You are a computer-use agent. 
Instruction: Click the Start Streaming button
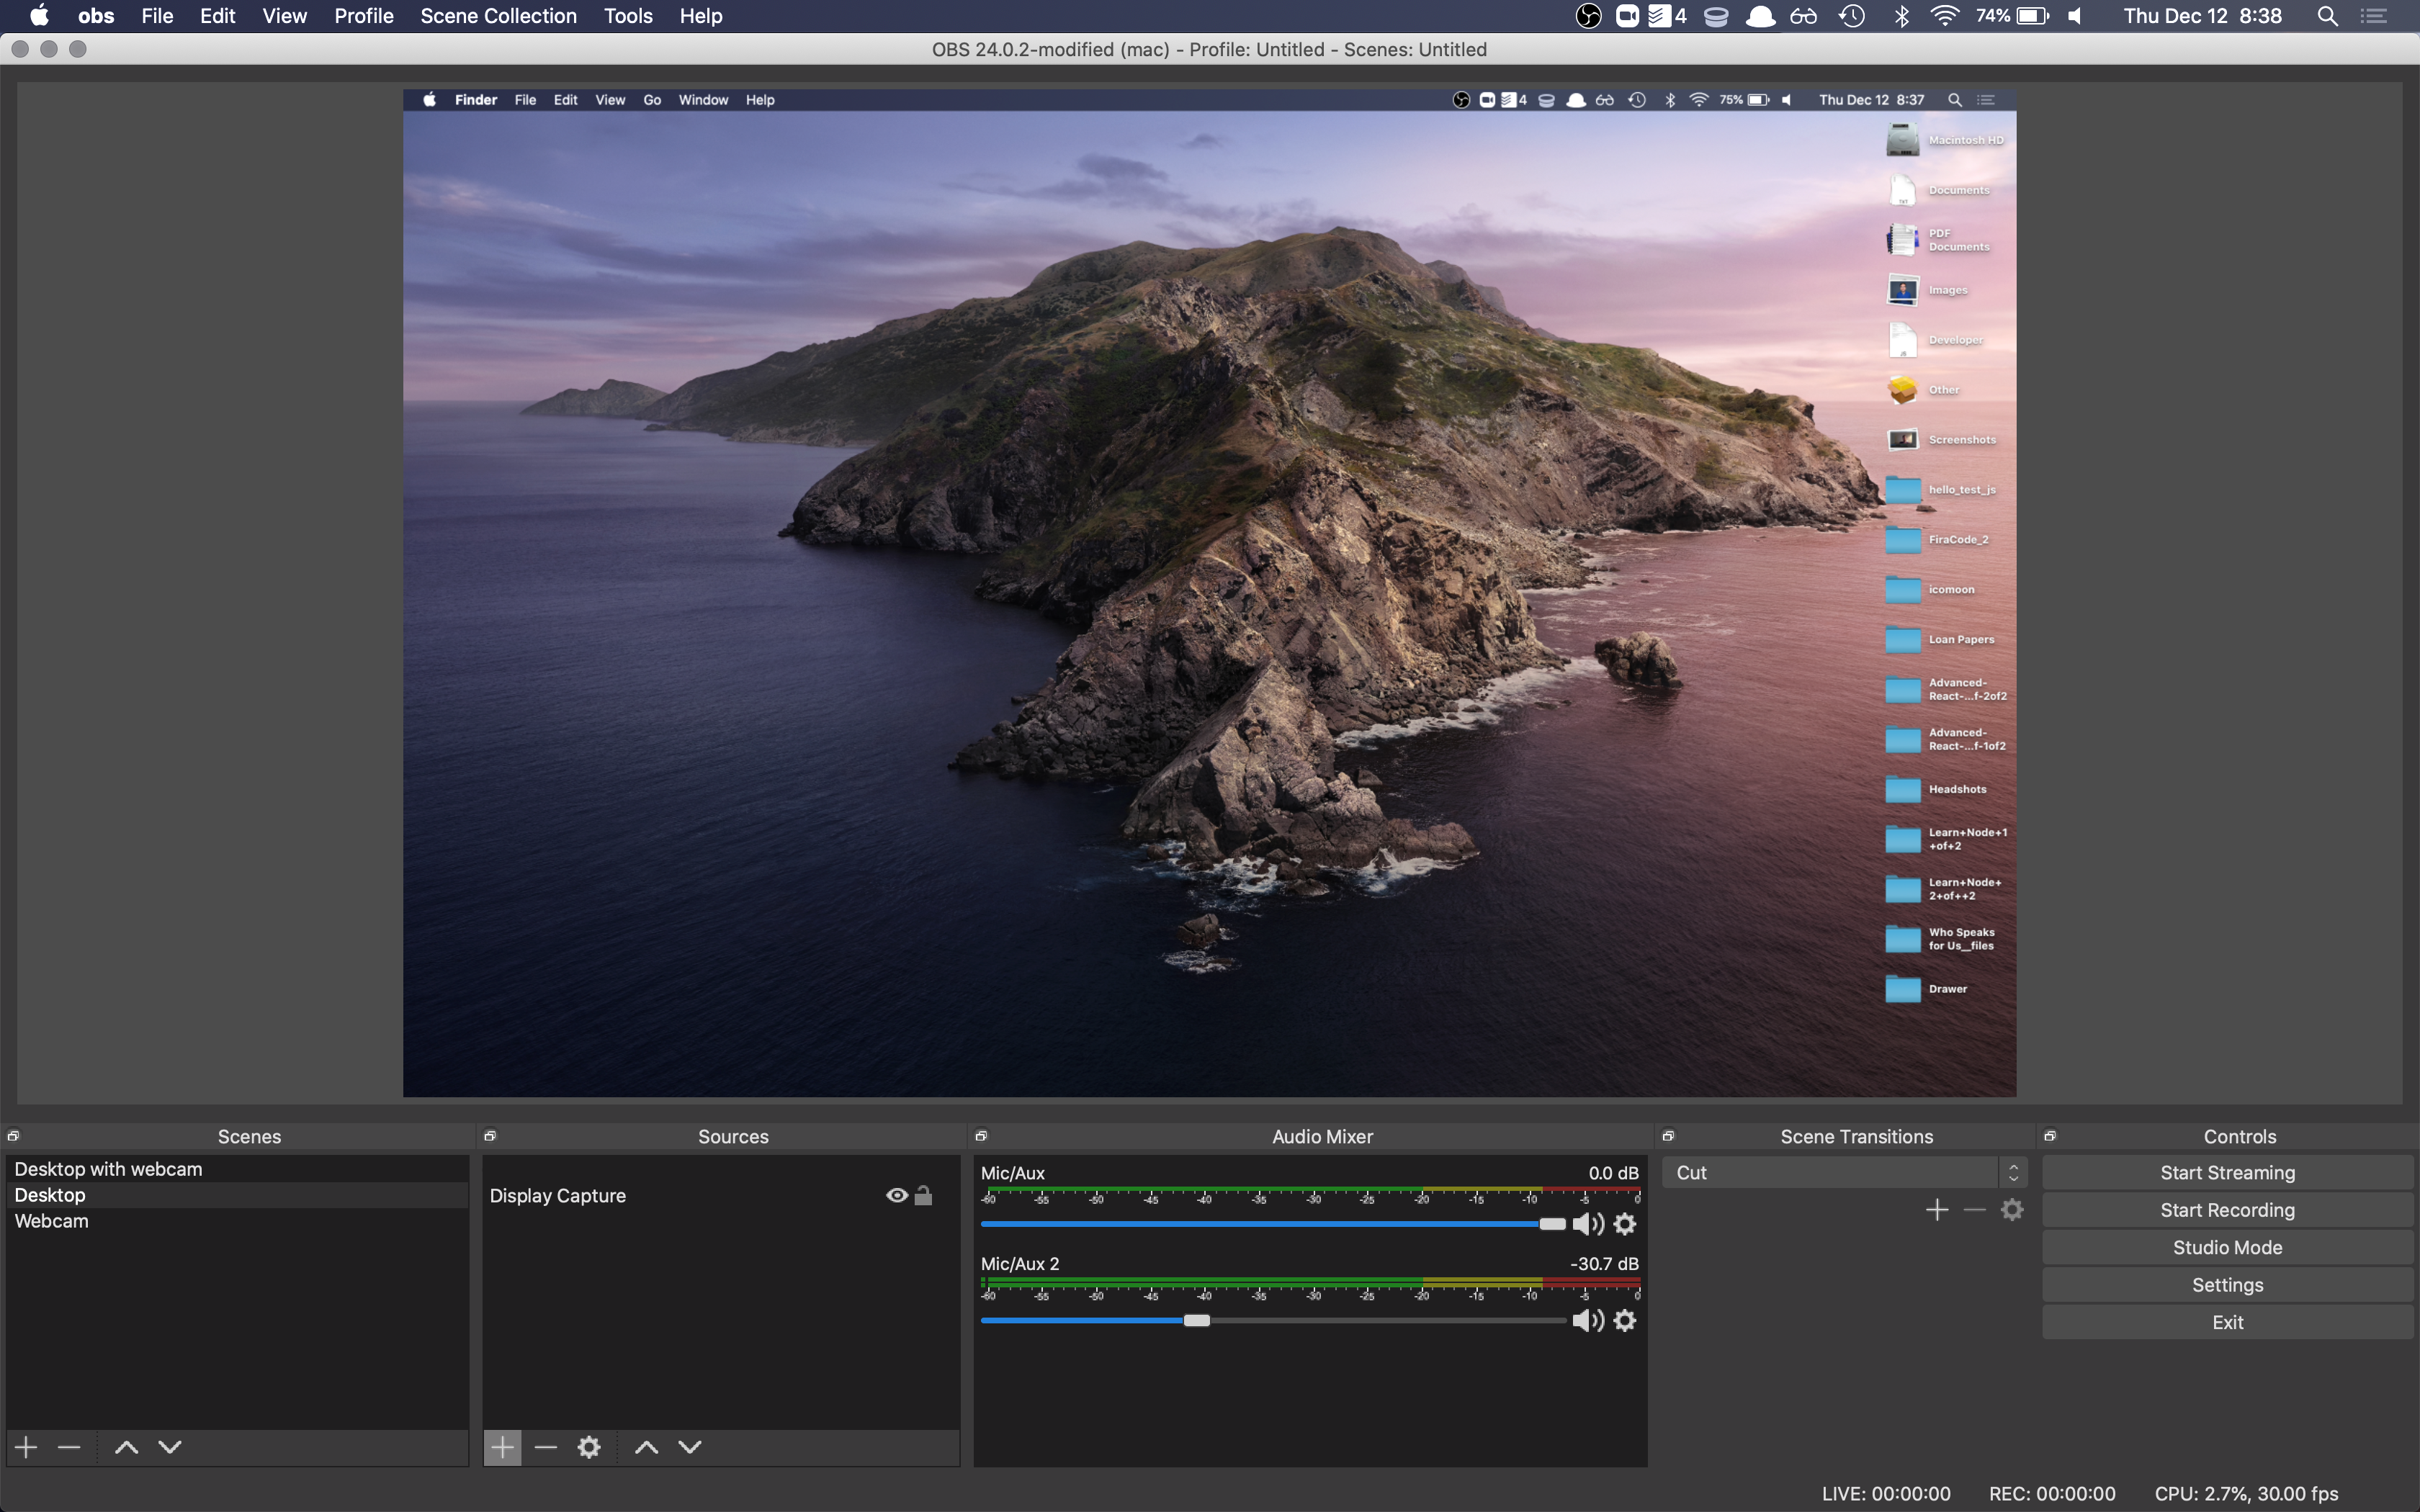click(x=2228, y=1171)
